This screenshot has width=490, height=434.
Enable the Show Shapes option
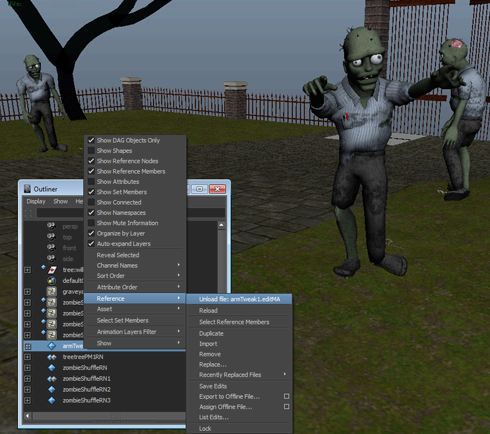tap(91, 151)
